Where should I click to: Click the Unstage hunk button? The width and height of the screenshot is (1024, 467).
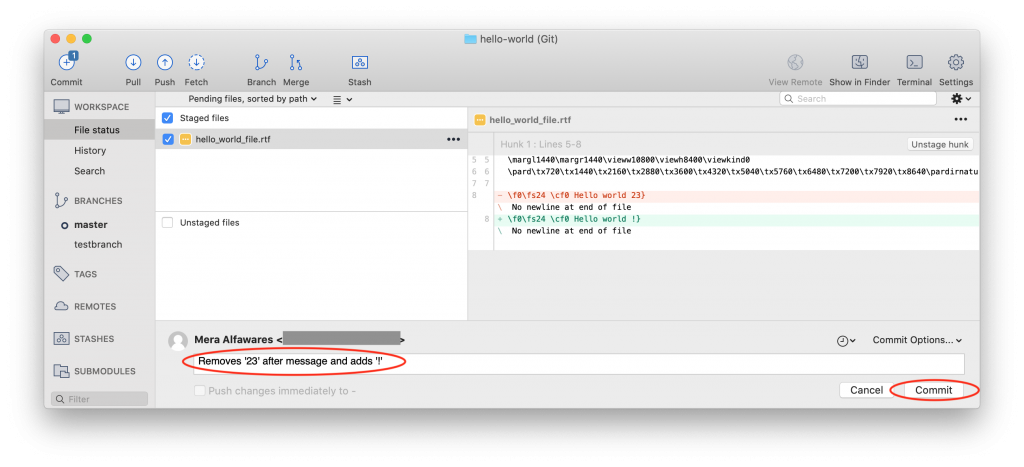coord(940,144)
